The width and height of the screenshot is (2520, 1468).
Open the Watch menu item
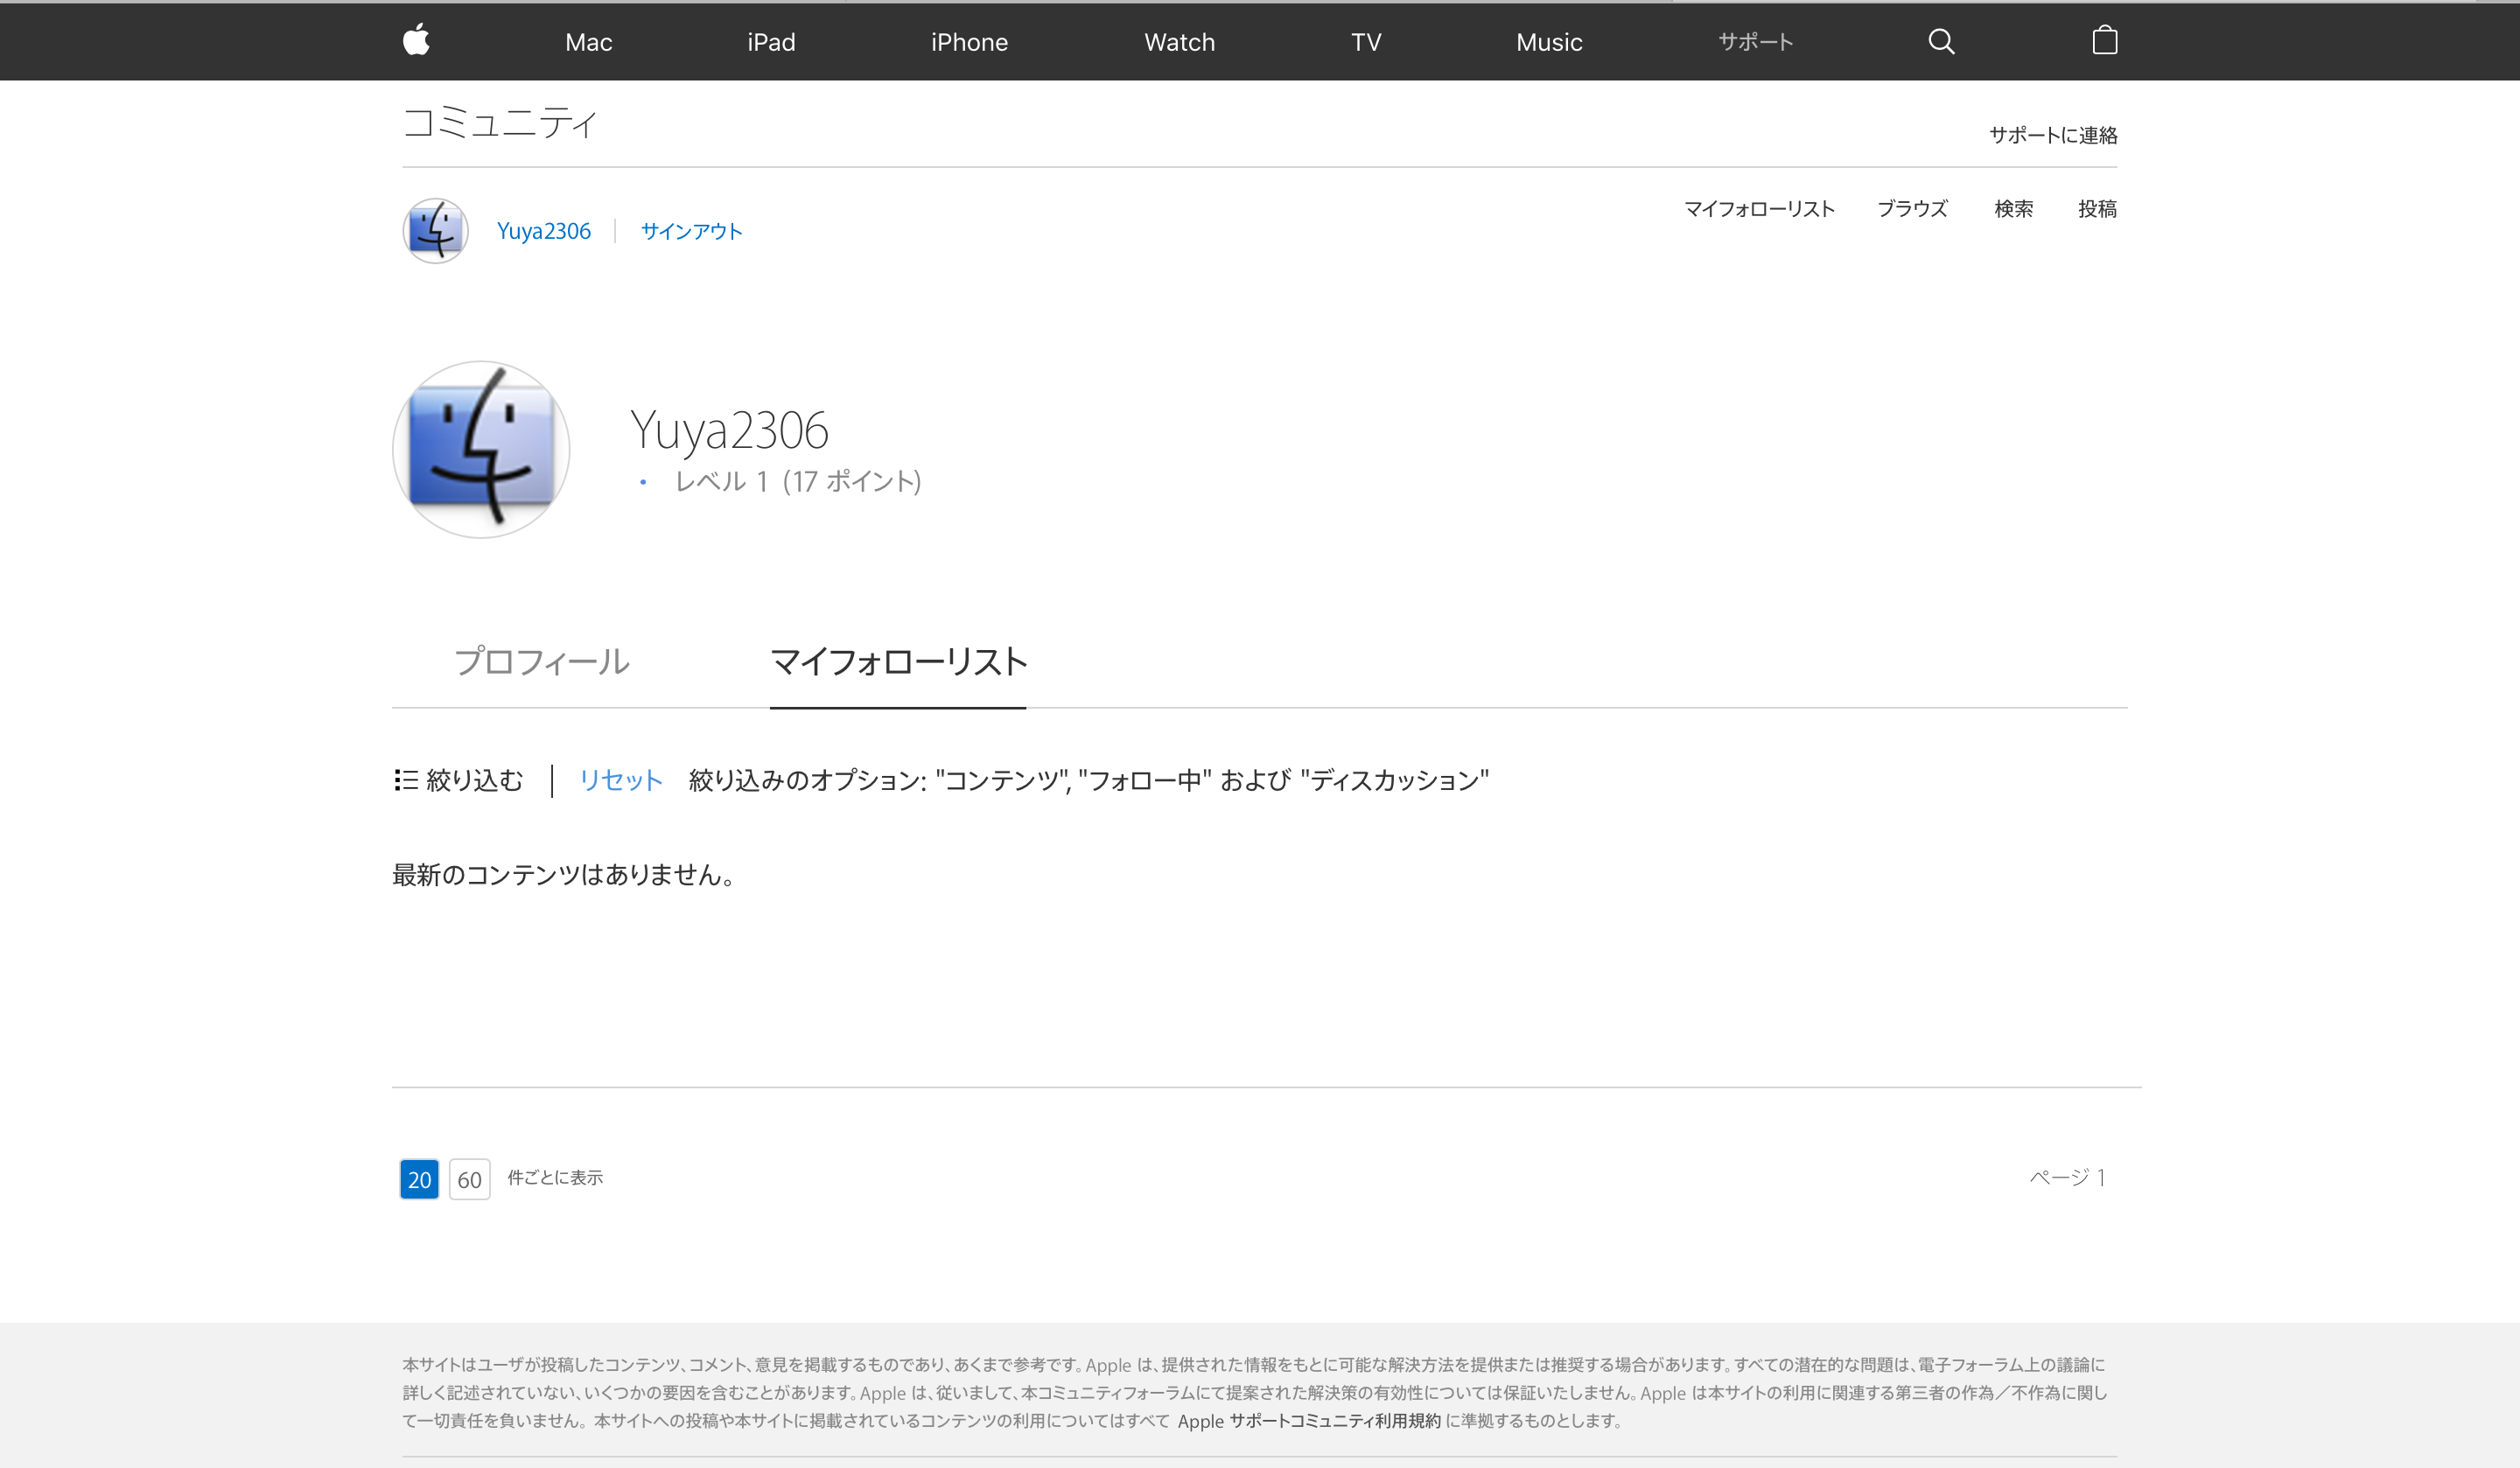(x=1179, y=42)
